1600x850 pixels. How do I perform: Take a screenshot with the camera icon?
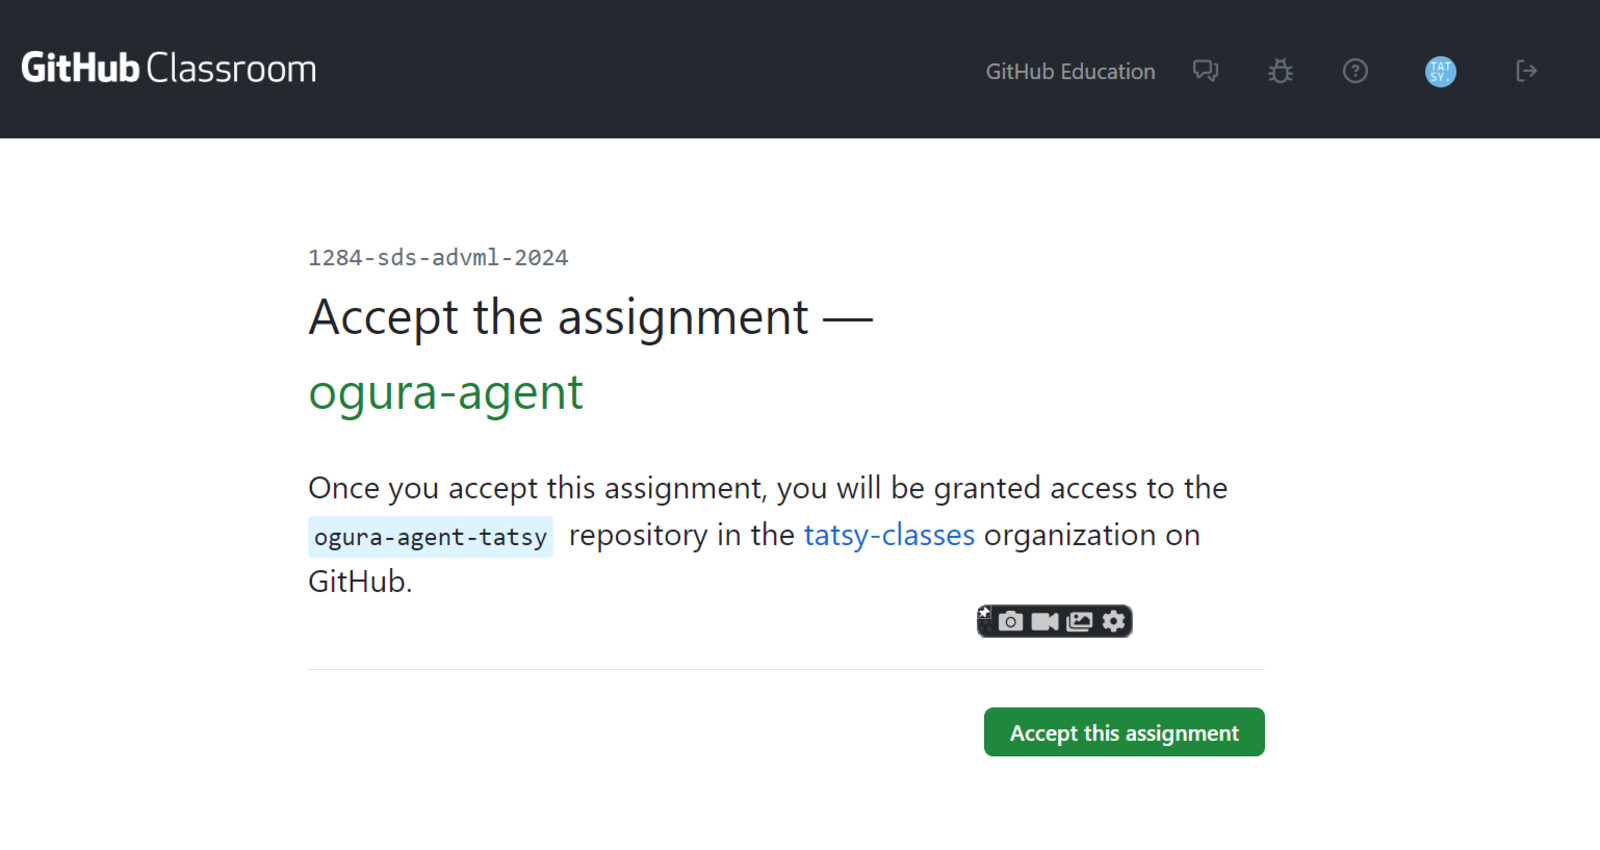[1011, 622]
